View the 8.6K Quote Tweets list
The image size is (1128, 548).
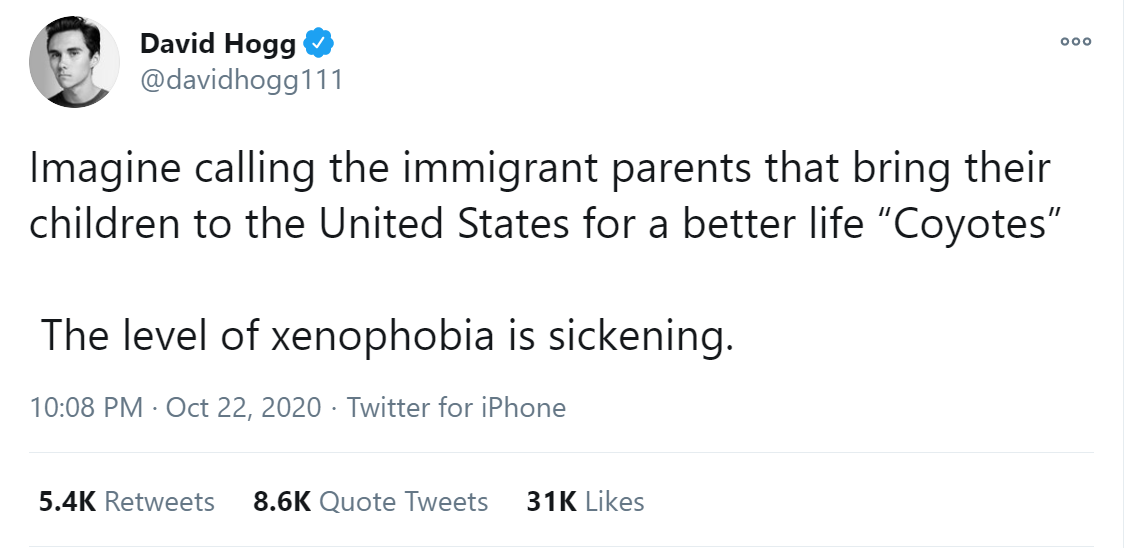tap(371, 501)
